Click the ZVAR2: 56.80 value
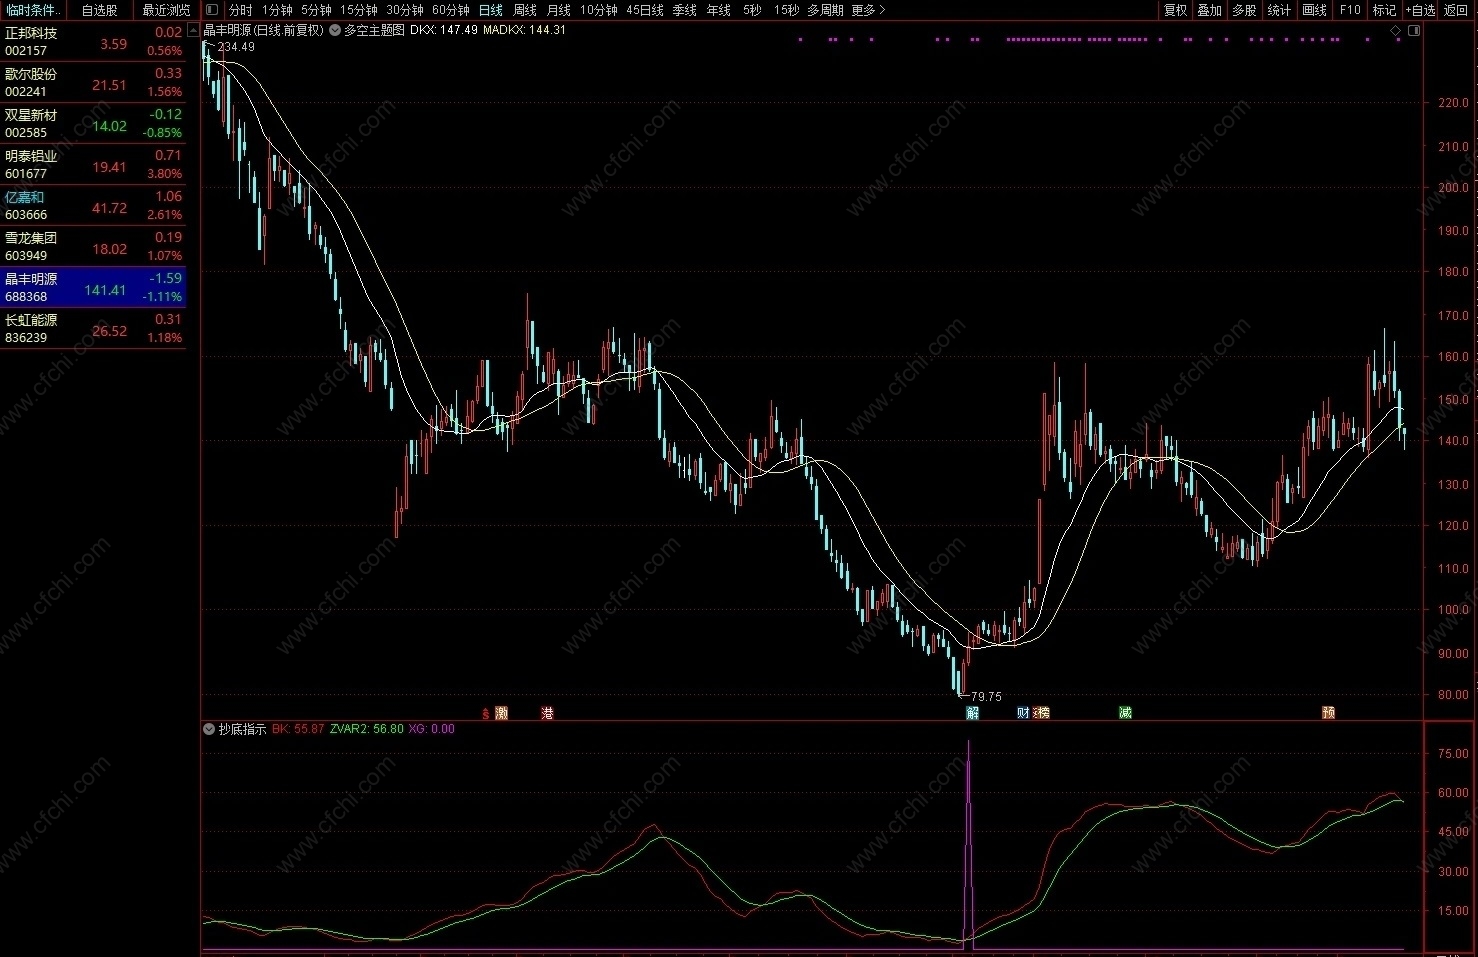 point(366,729)
